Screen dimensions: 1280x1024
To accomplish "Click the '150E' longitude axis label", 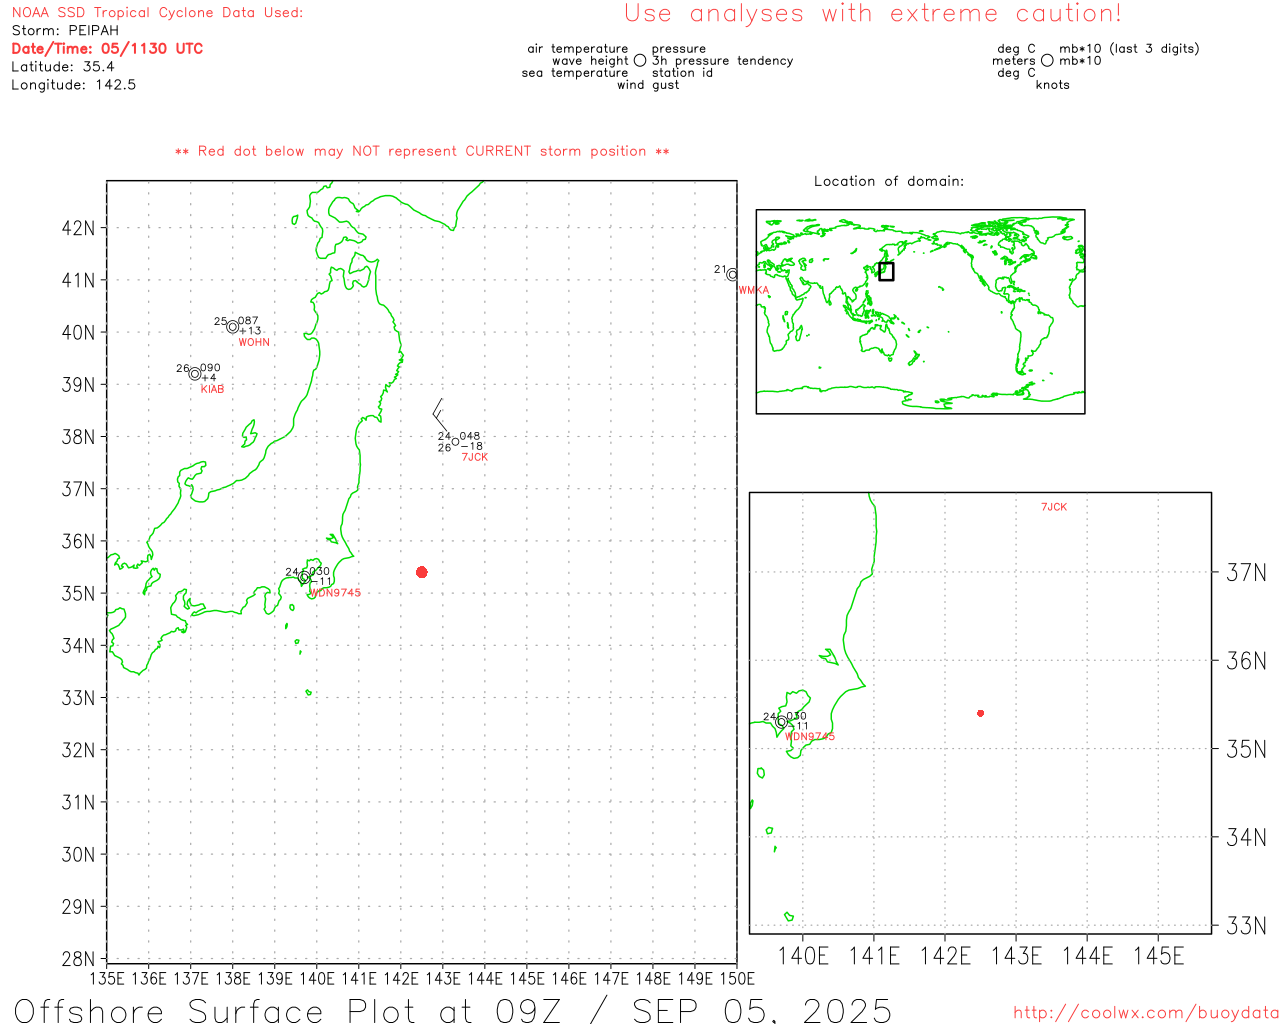I will 736,978.
